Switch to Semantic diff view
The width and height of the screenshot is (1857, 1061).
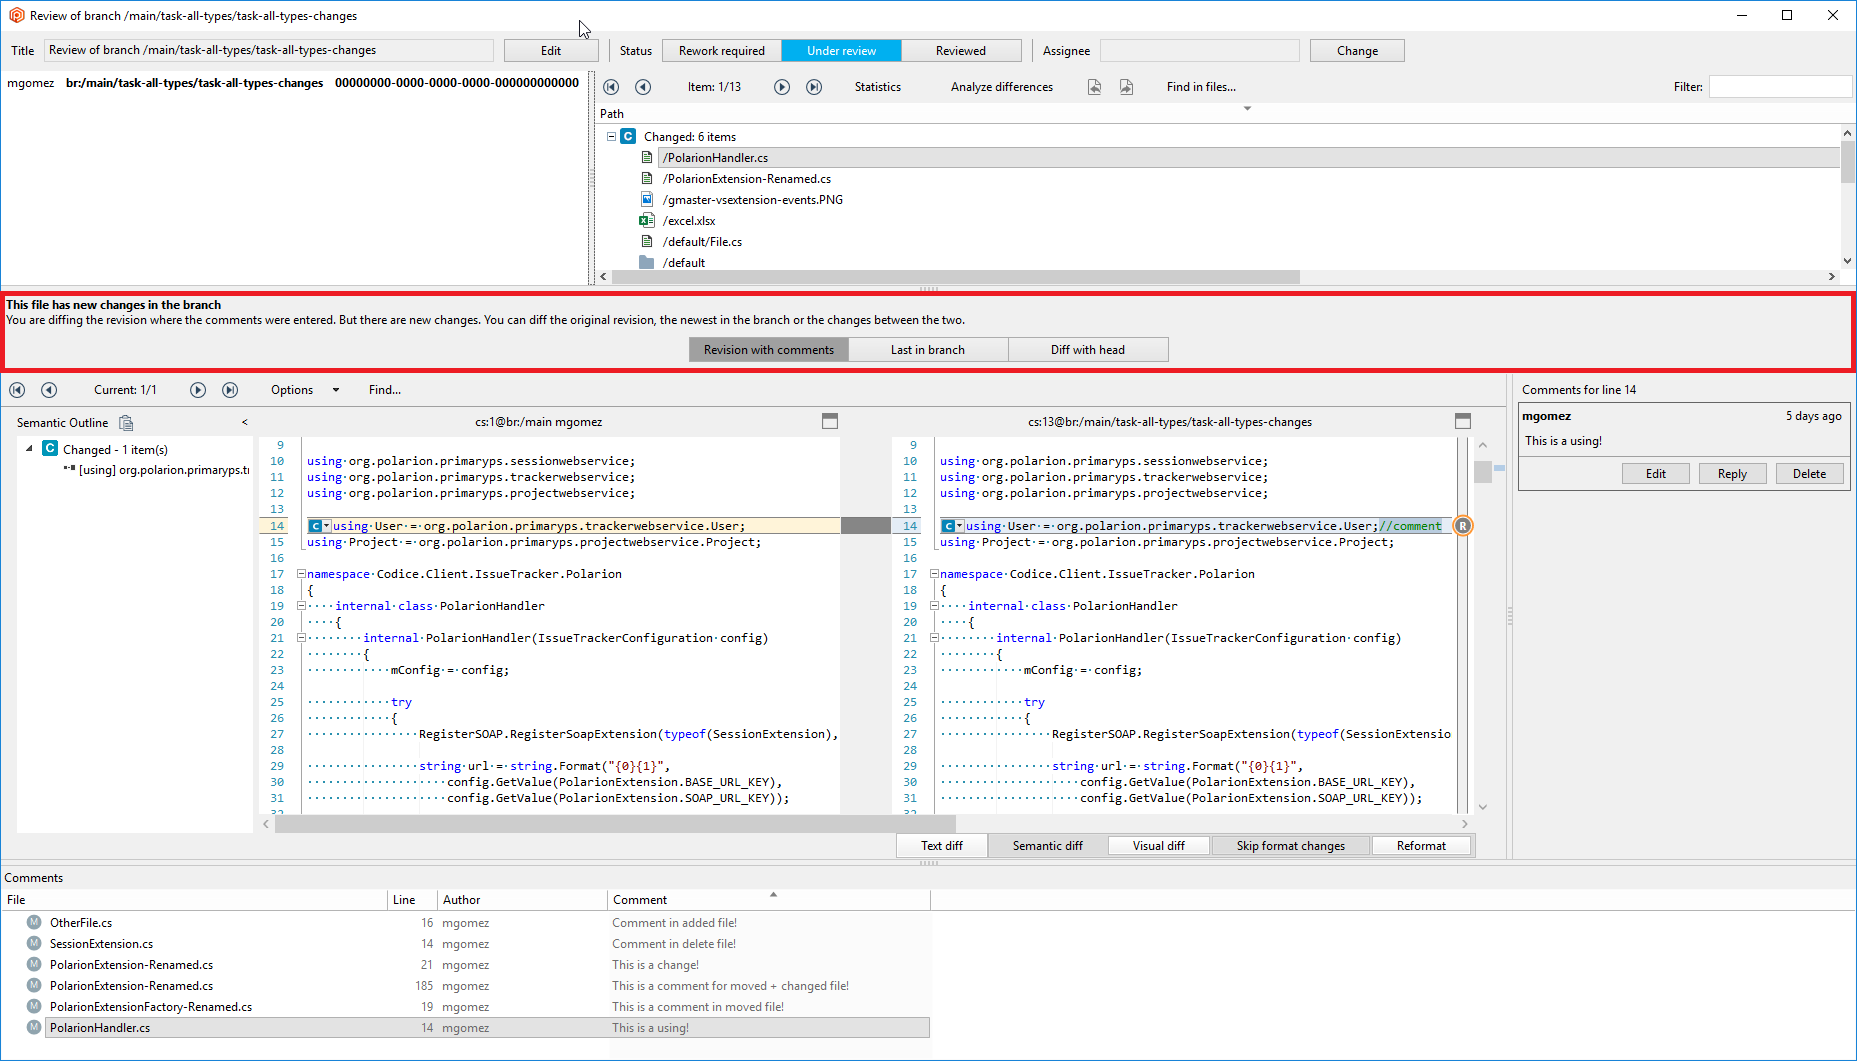pyautogui.click(x=1046, y=845)
